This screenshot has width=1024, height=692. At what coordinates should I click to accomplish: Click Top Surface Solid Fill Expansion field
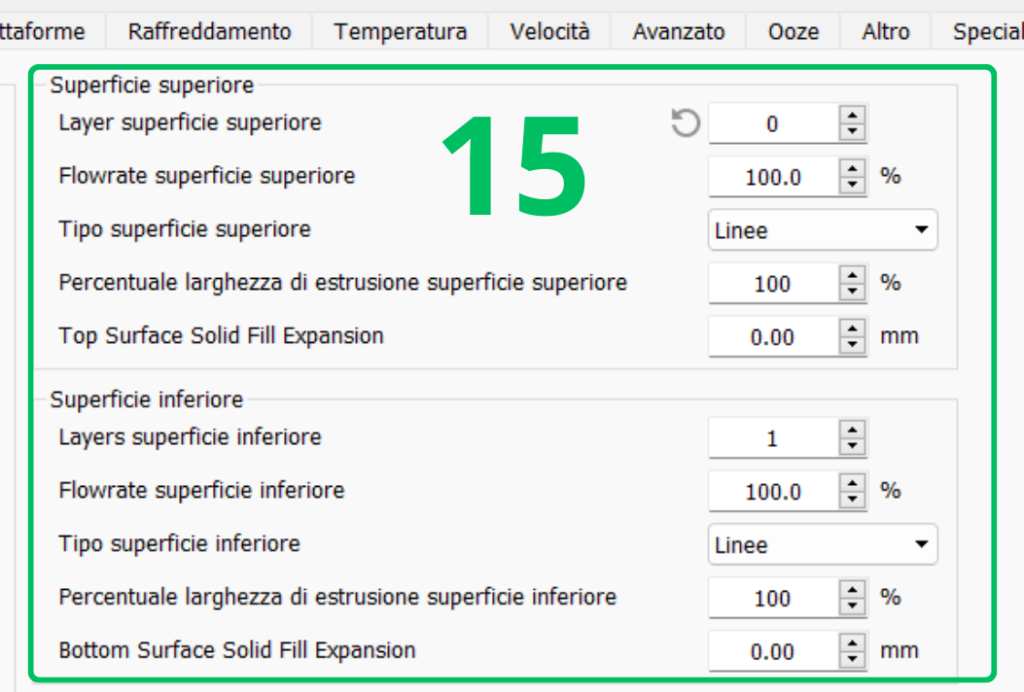pos(772,337)
